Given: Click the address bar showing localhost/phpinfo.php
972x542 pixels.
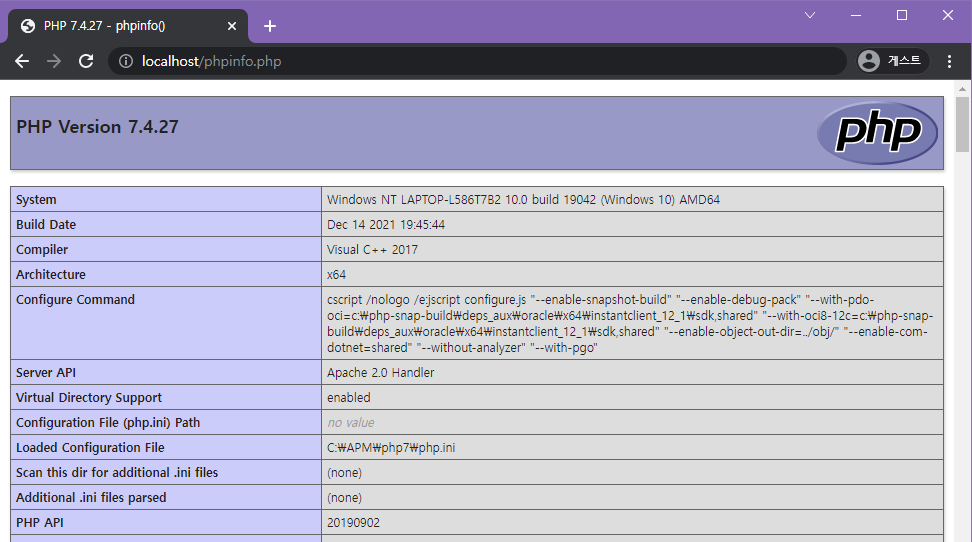Looking at the screenshot, I should (477, 61).
